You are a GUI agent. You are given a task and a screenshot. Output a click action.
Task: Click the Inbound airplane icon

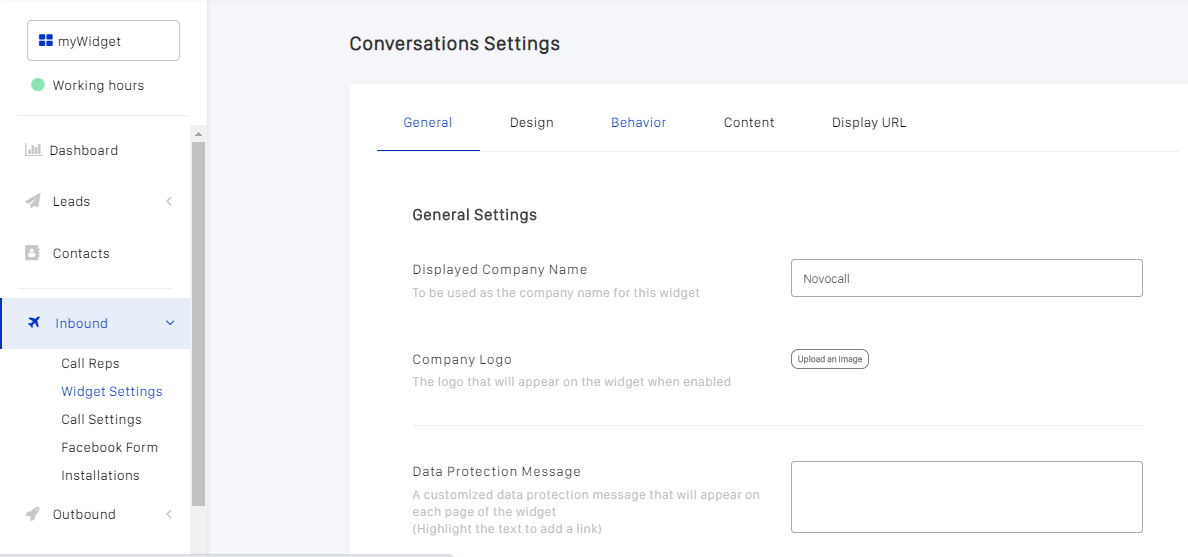34,323
